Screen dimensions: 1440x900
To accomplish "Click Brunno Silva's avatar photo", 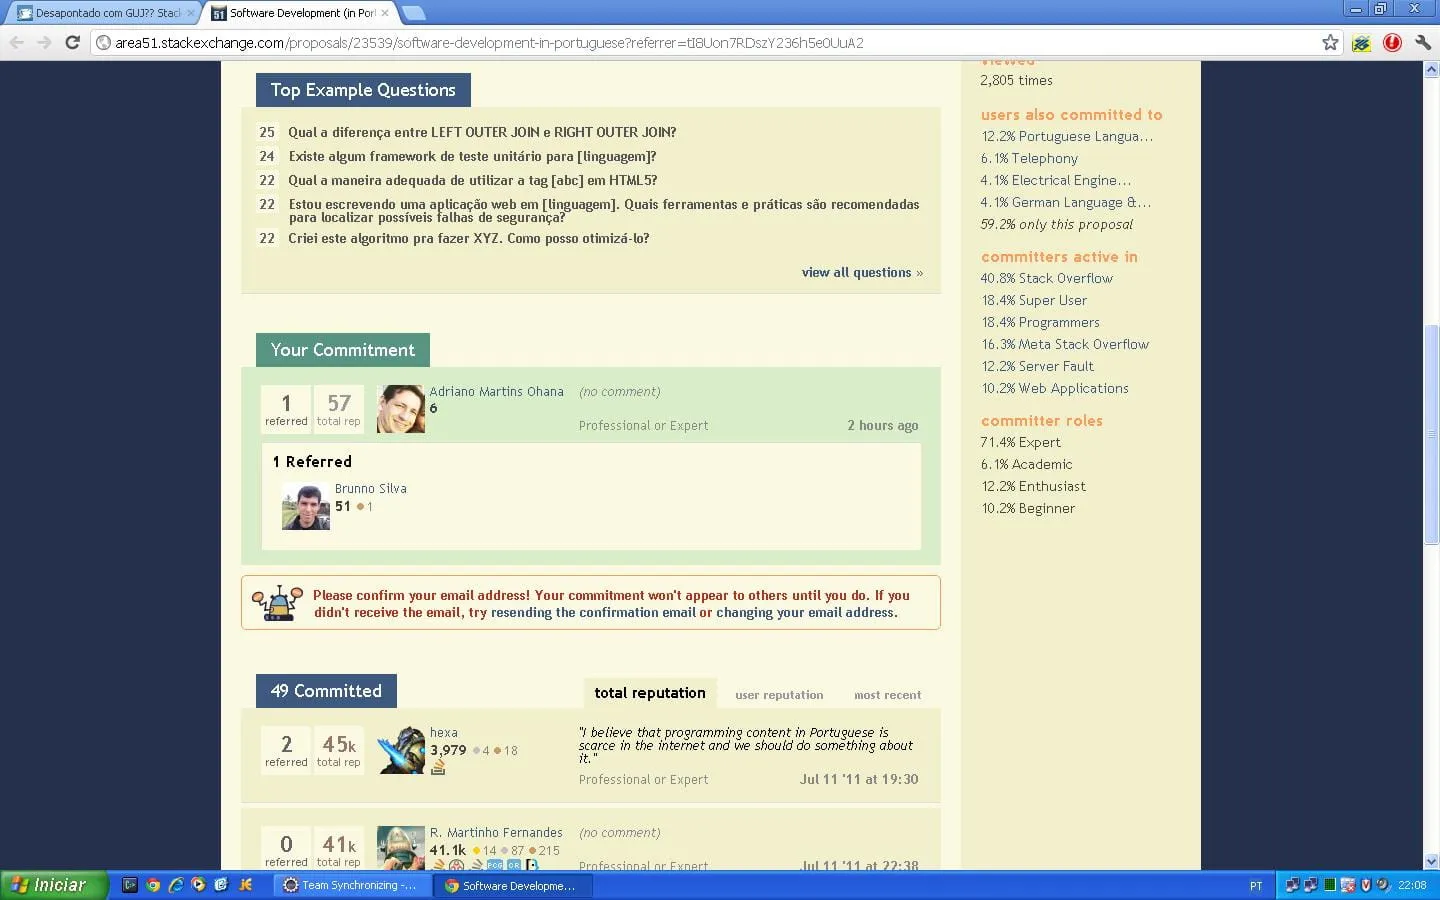I will [306, 506].
